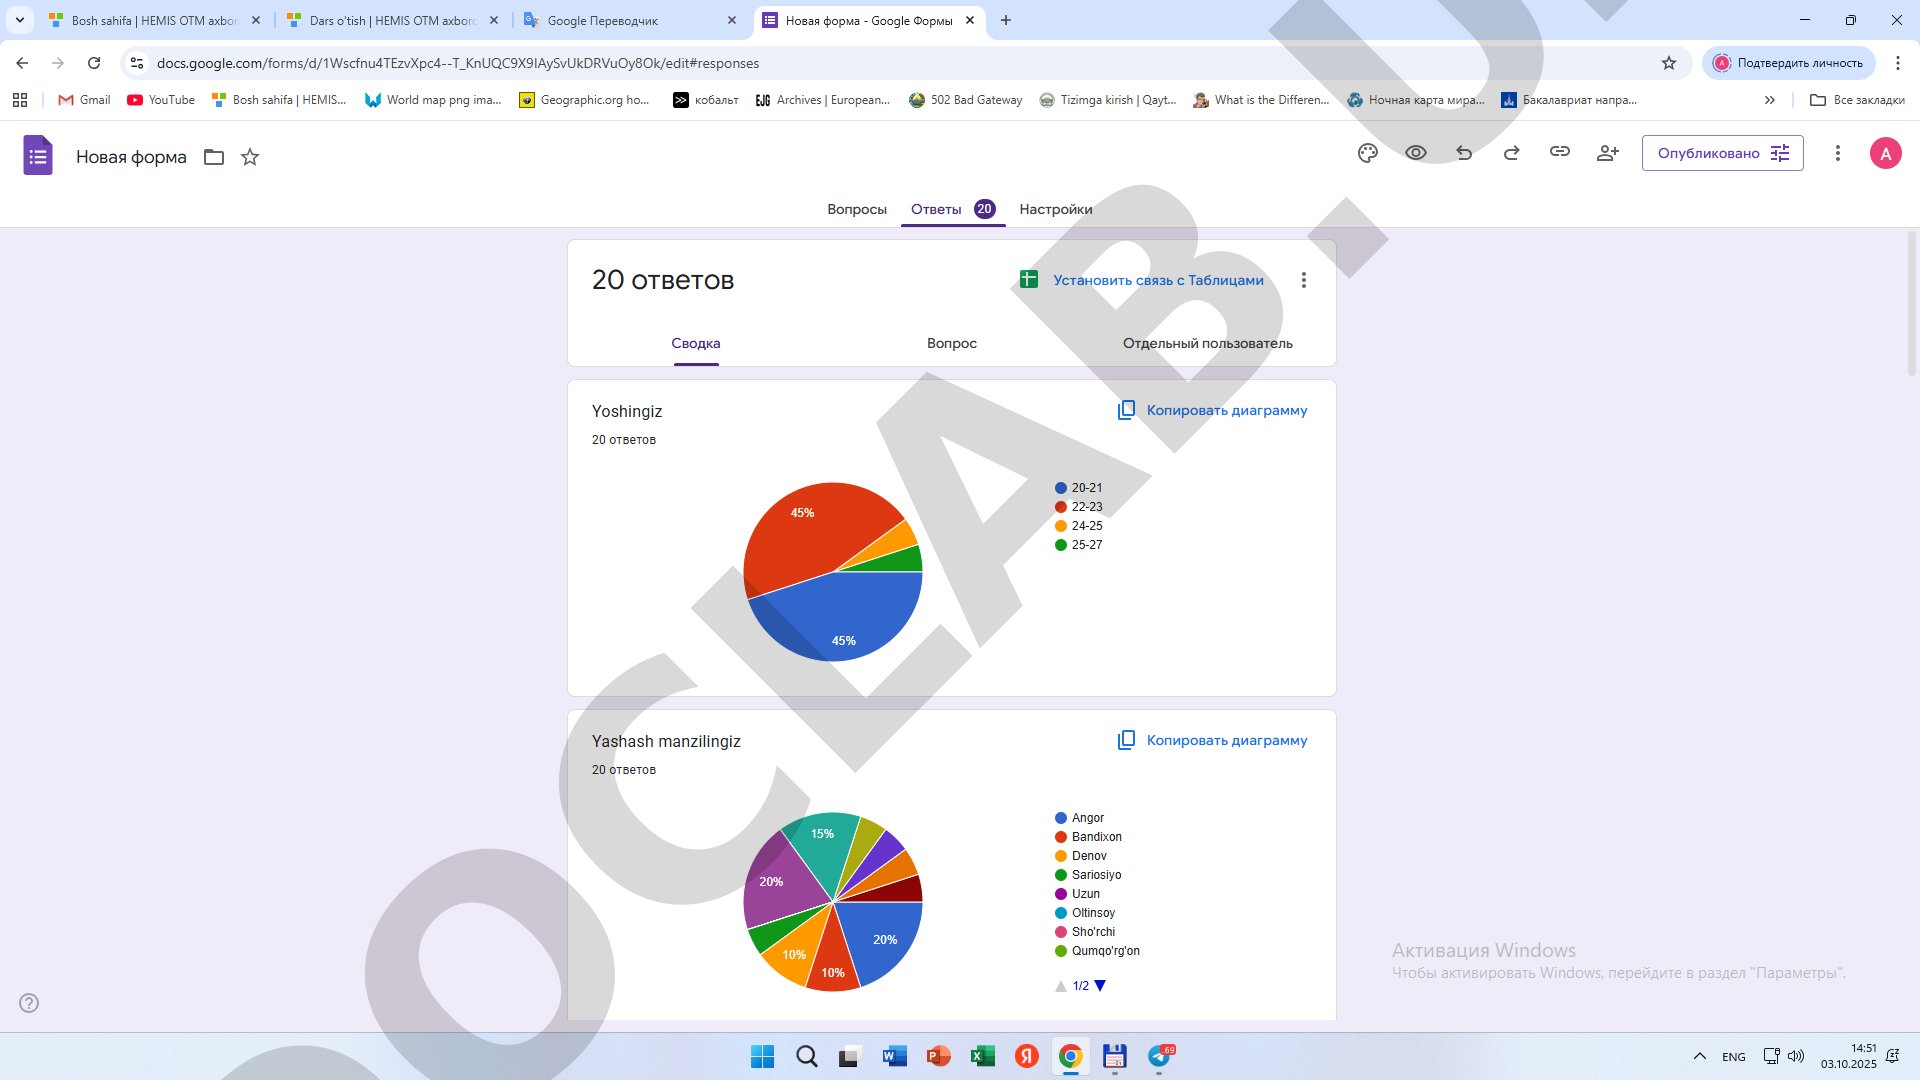1920x1080 pixels.
Task: Select the Angor legend entry
Action: pos(1079,818)
